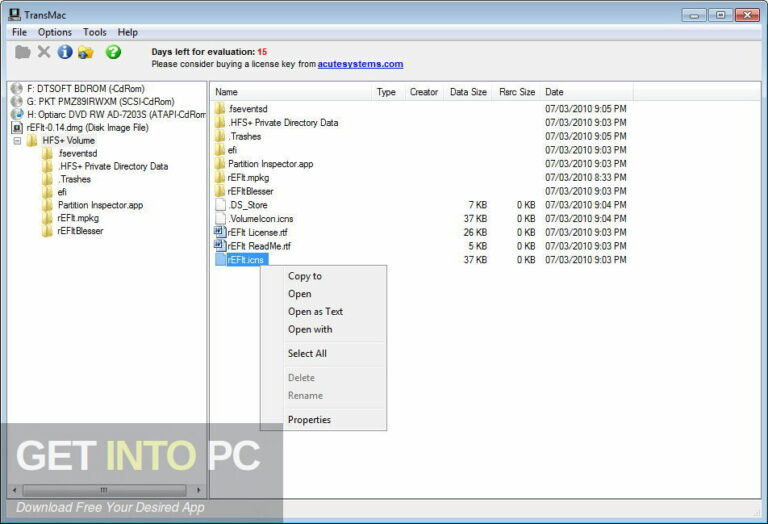The width and height of the screenshot is (768, 524).
Task: Sort by the Name column header
Action: point(291,92)
